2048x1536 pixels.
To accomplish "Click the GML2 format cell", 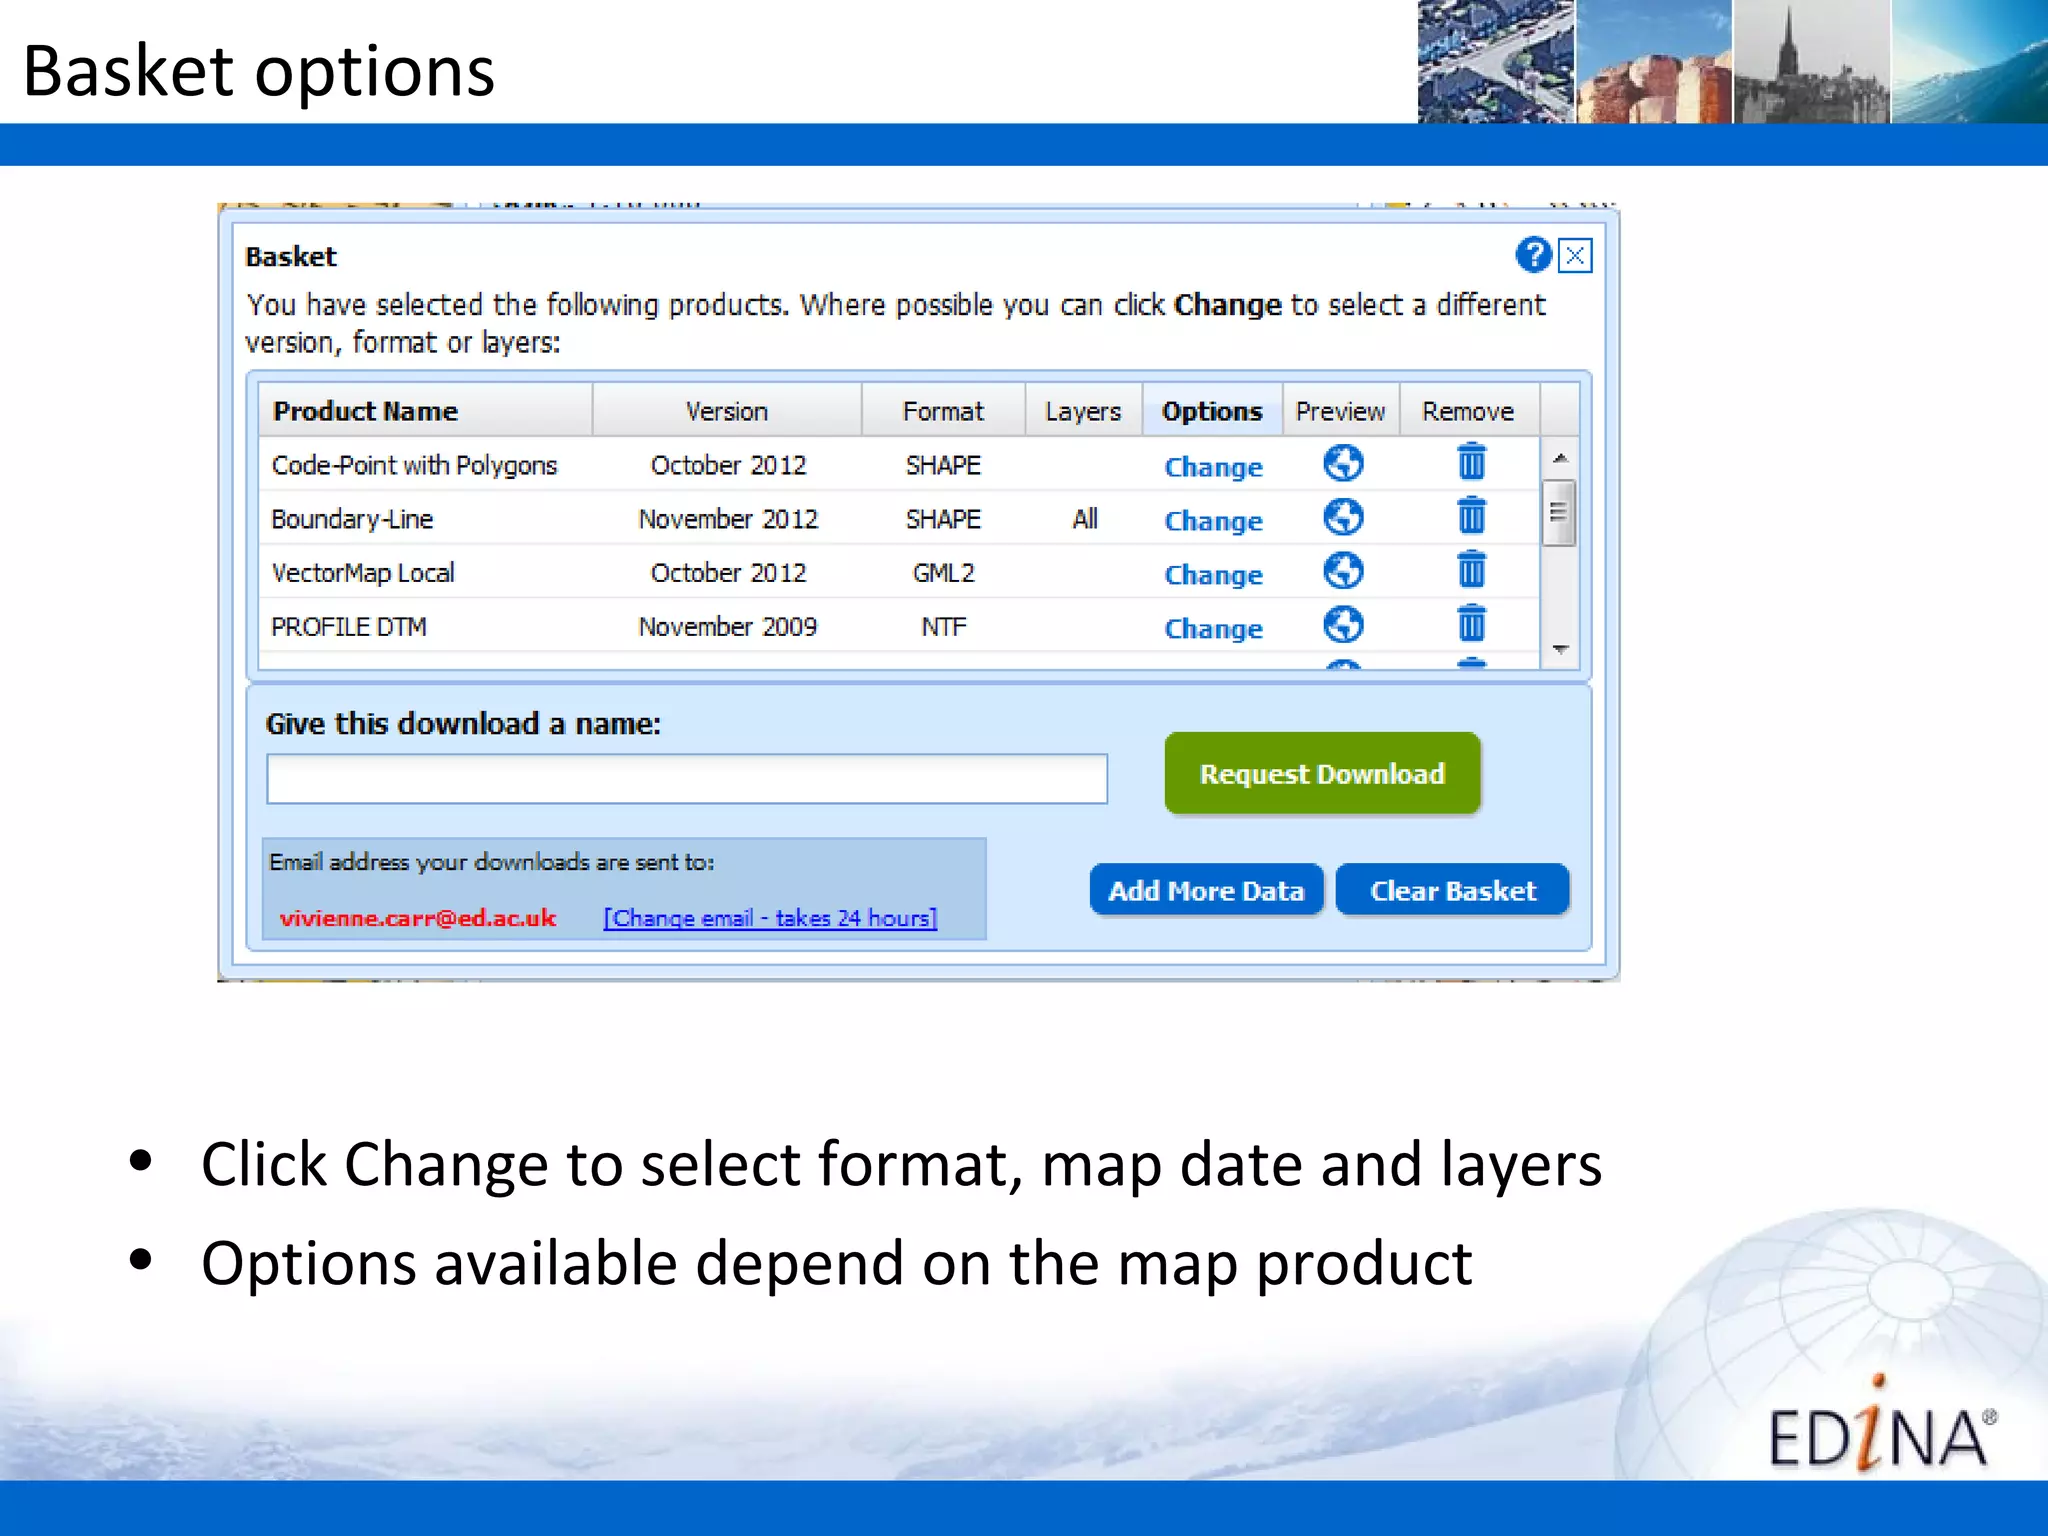I will point(943,573).
